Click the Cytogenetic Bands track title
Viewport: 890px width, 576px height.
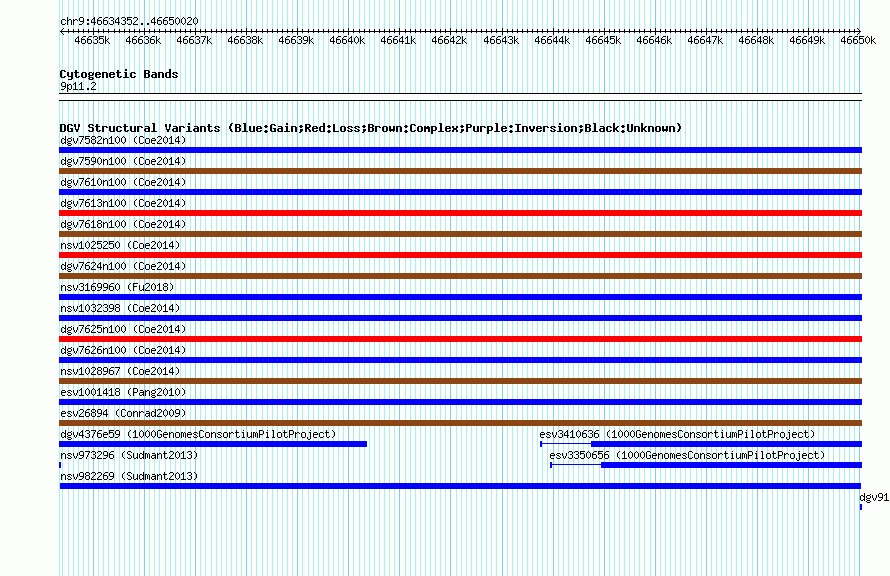[119, 74]
